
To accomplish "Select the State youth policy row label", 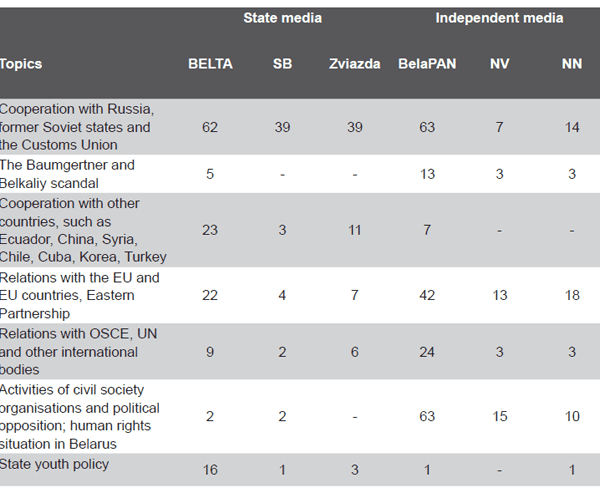I will pyautogui.click(x=54, y=464).
